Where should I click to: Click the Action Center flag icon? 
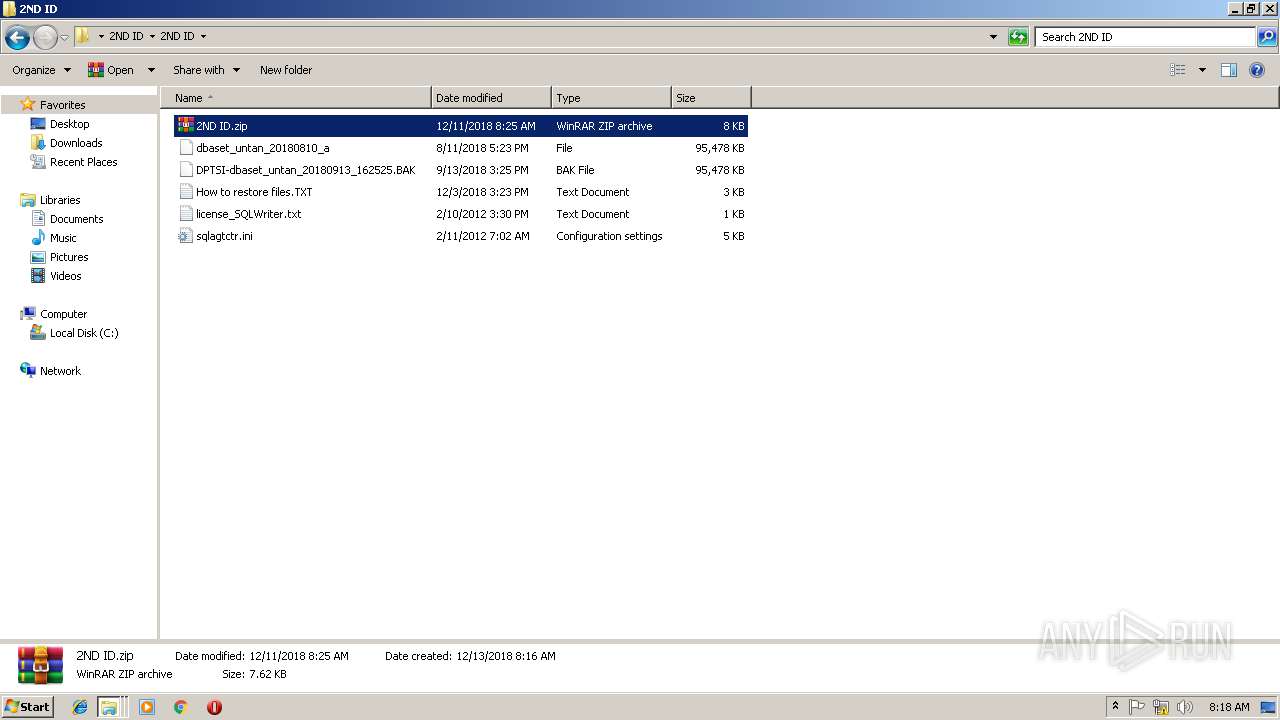tap(1137, 707)
